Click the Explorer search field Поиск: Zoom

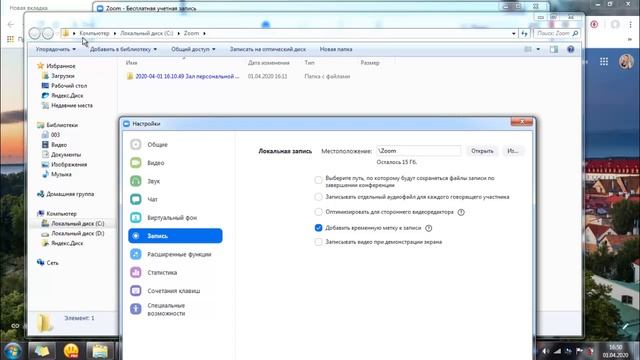point(557,33)
